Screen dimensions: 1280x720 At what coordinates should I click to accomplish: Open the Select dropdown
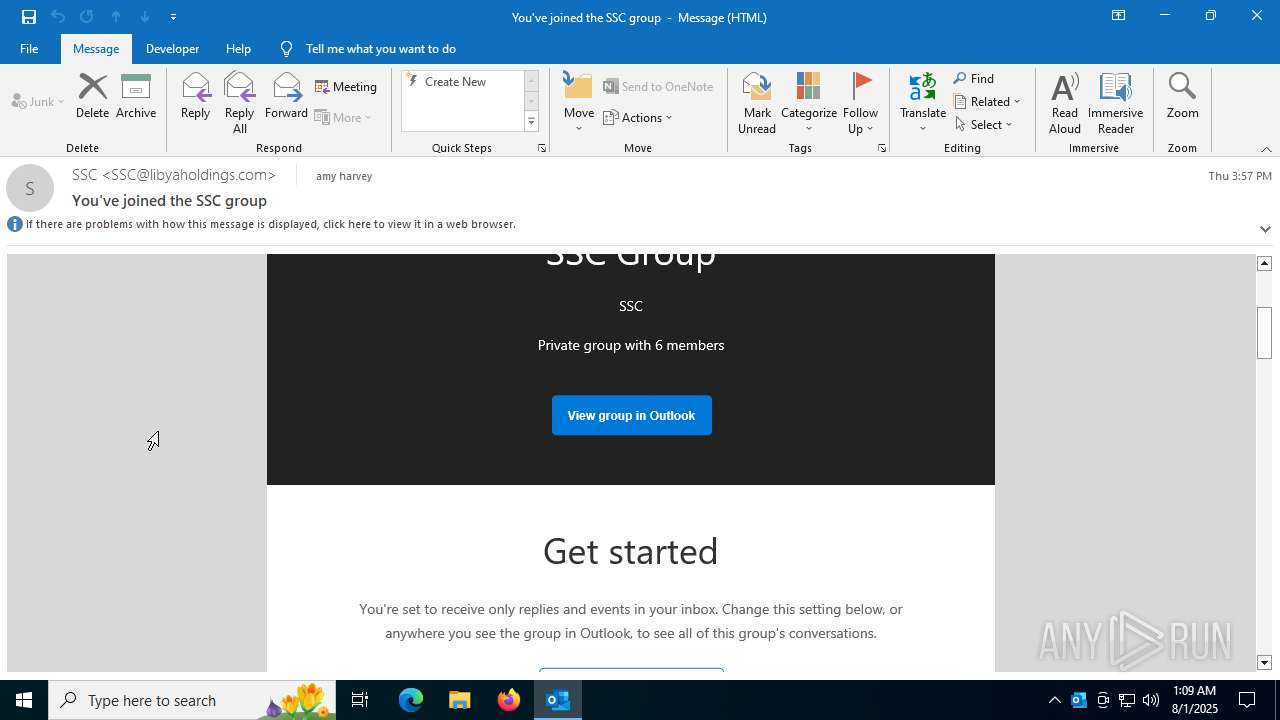click(984, 125)
